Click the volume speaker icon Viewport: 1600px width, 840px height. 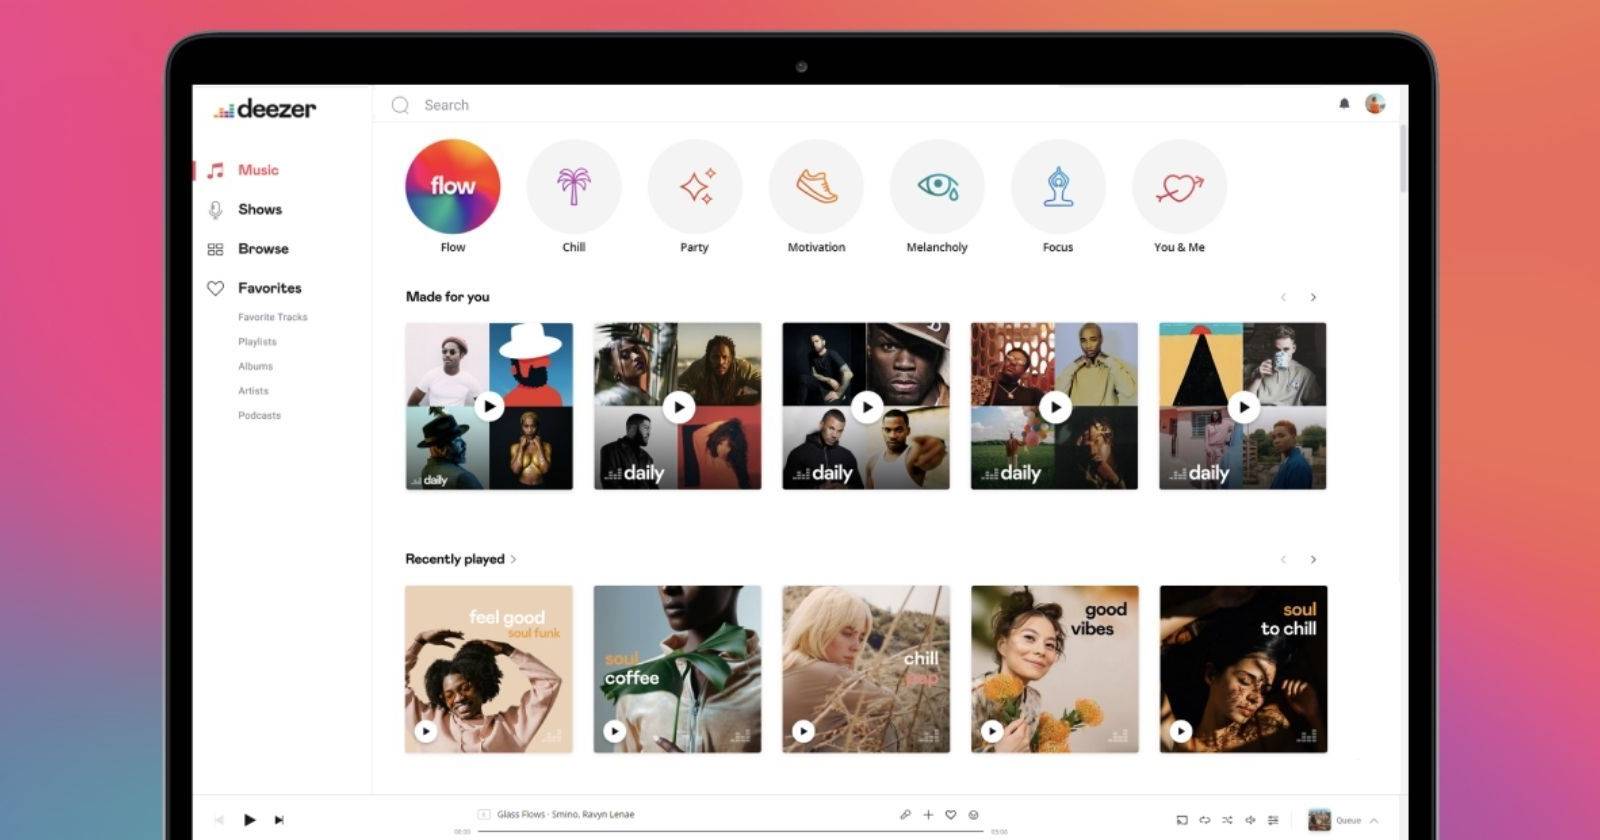coord(1250,820)
